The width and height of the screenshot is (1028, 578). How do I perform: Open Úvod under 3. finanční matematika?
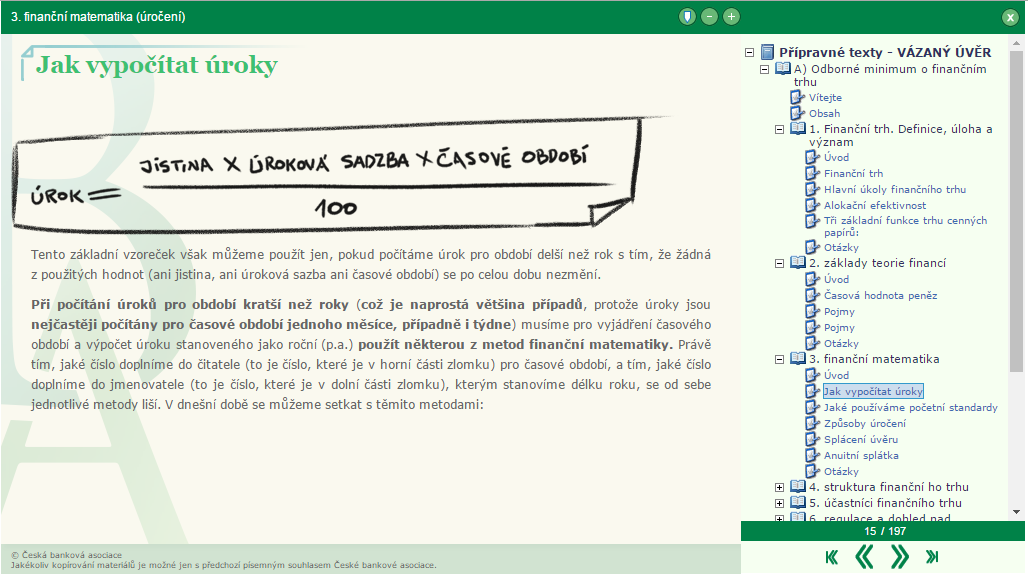tap(837, 375)
